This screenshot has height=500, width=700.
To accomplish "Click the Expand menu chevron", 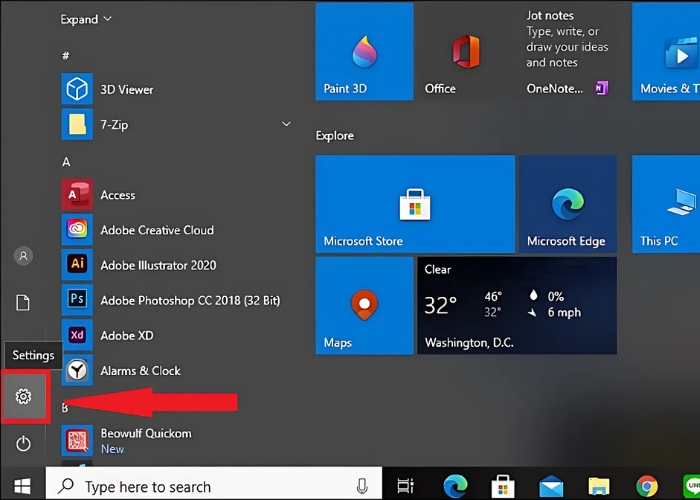I will coord(107,19).
